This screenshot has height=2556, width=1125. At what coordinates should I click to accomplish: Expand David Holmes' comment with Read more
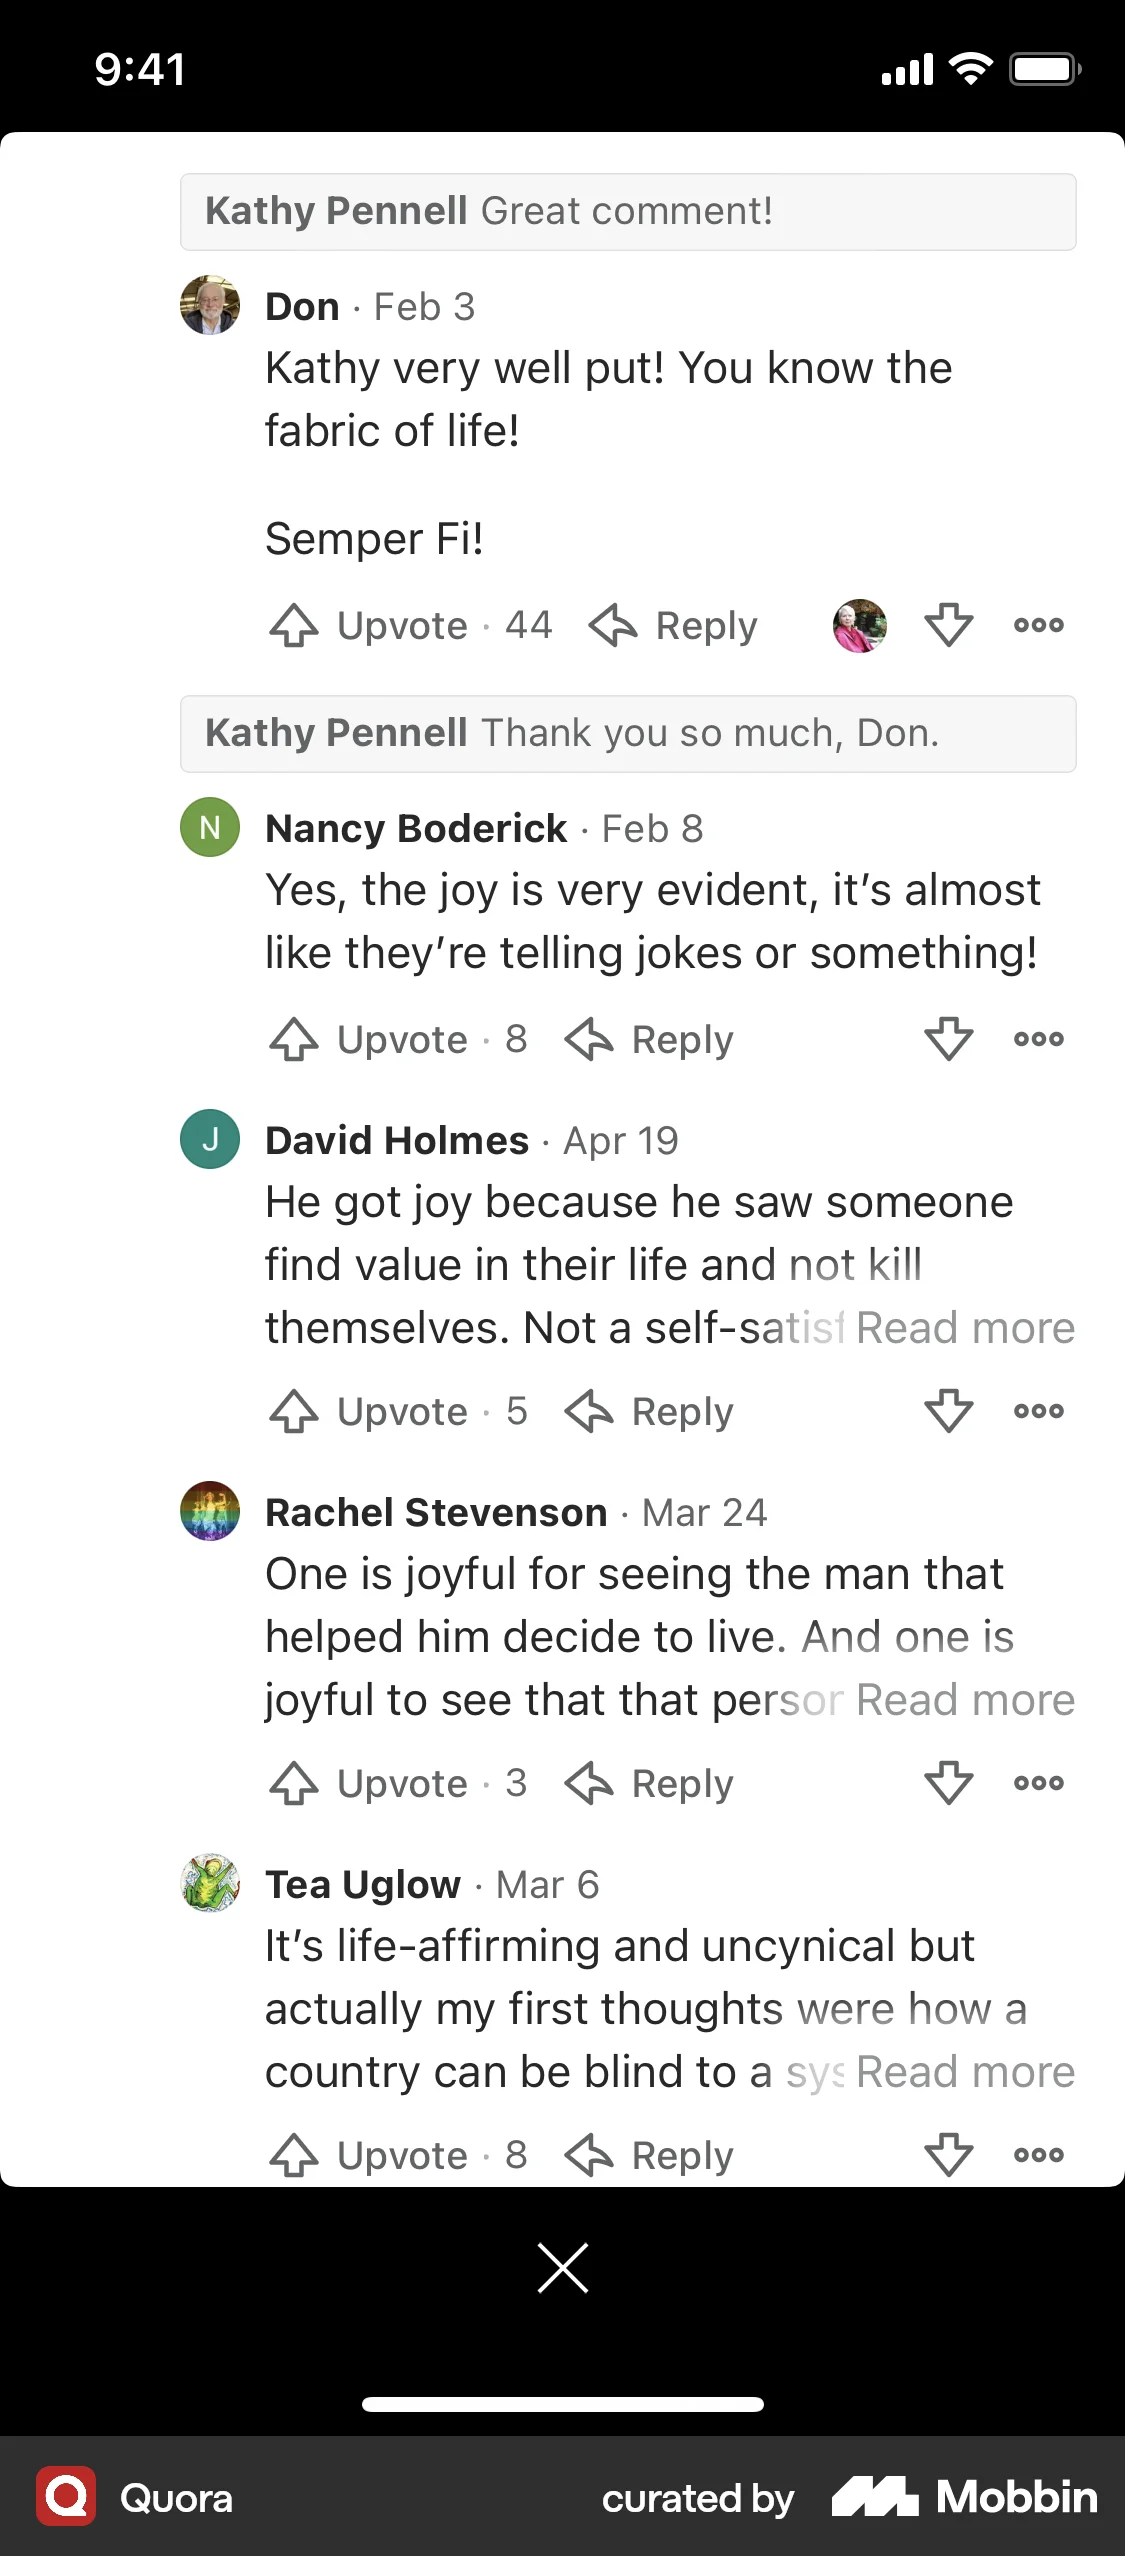(x=965, y=1328)
